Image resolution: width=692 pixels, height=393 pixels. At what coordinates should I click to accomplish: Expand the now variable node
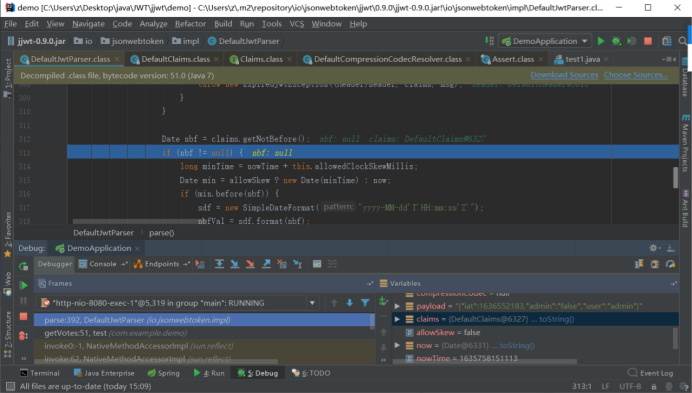[x=397, y=345]
